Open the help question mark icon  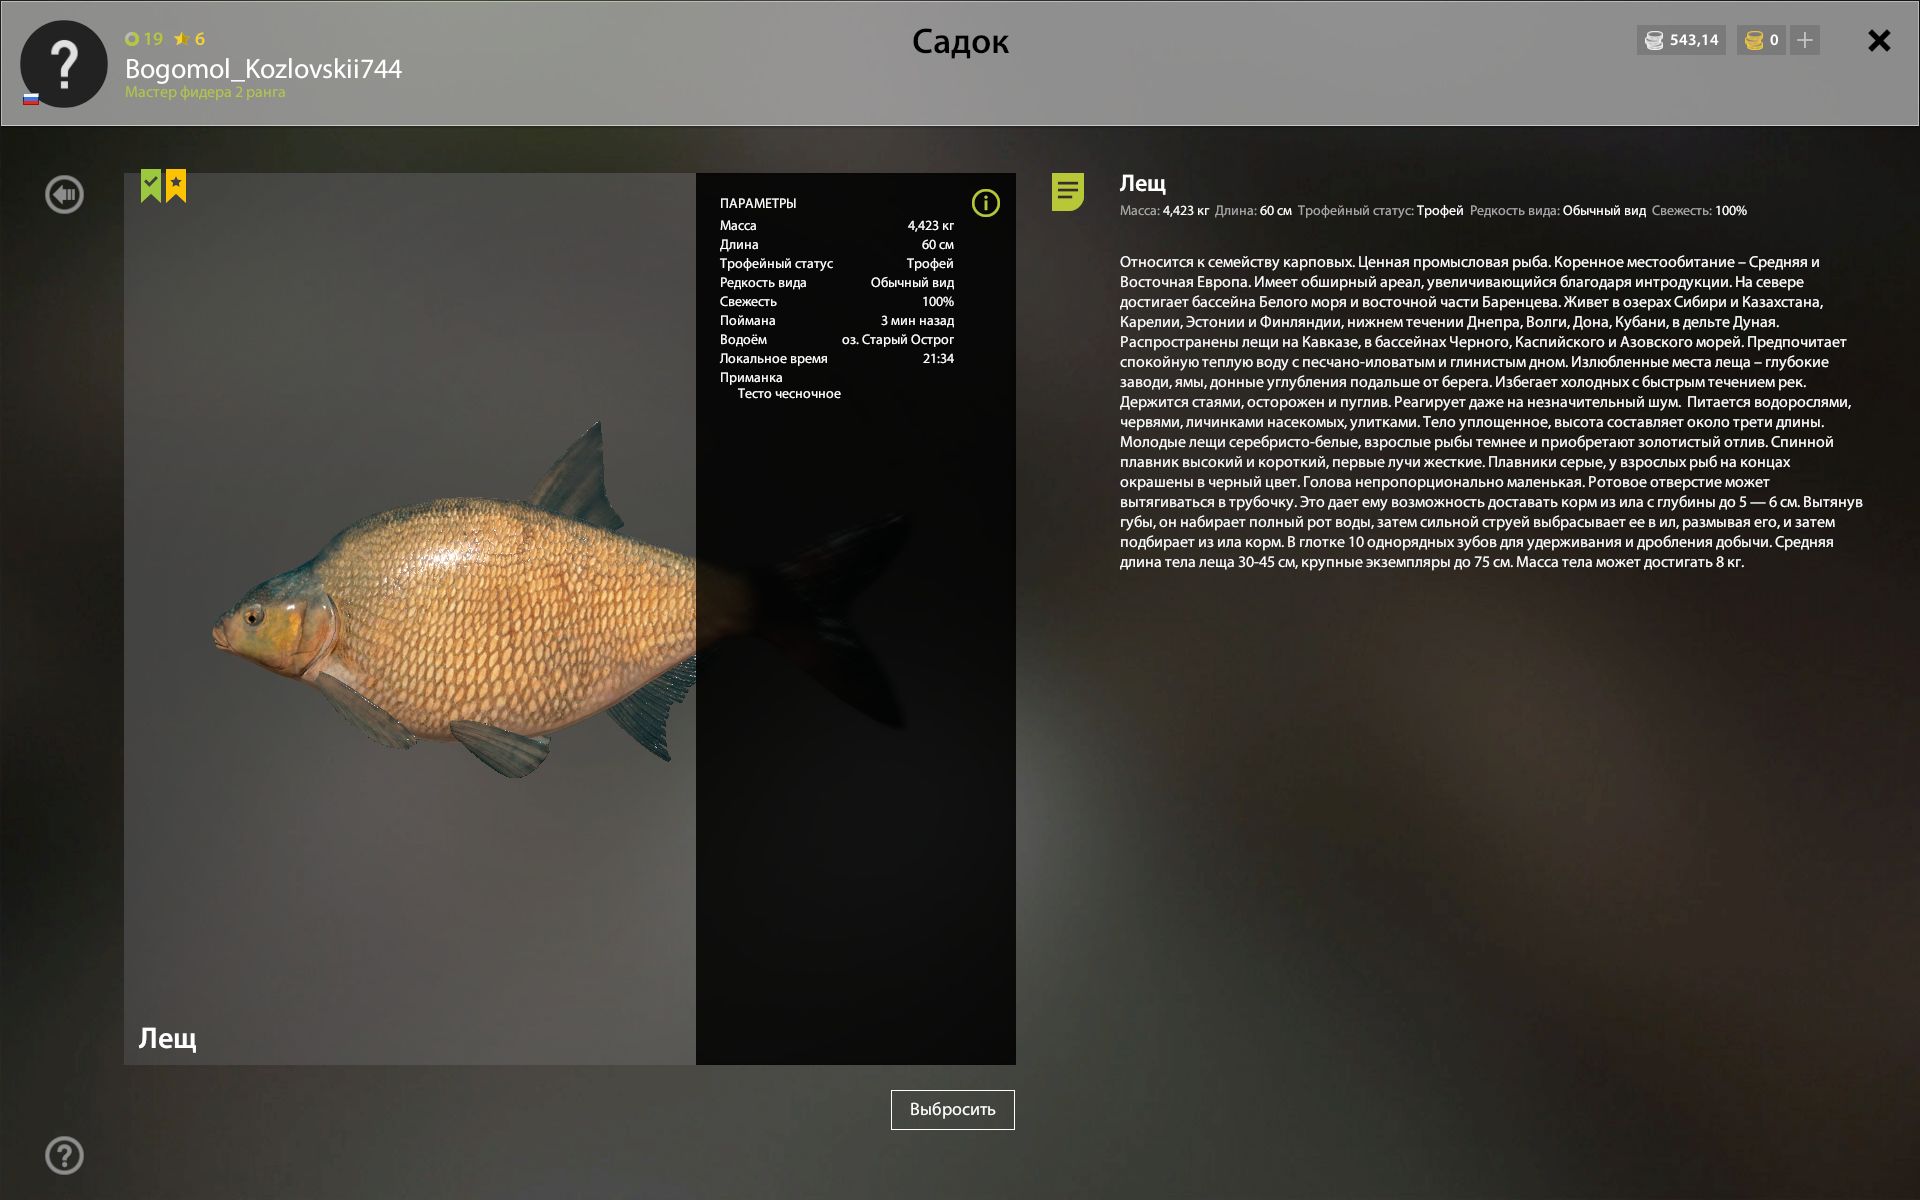click(65, 1156)
